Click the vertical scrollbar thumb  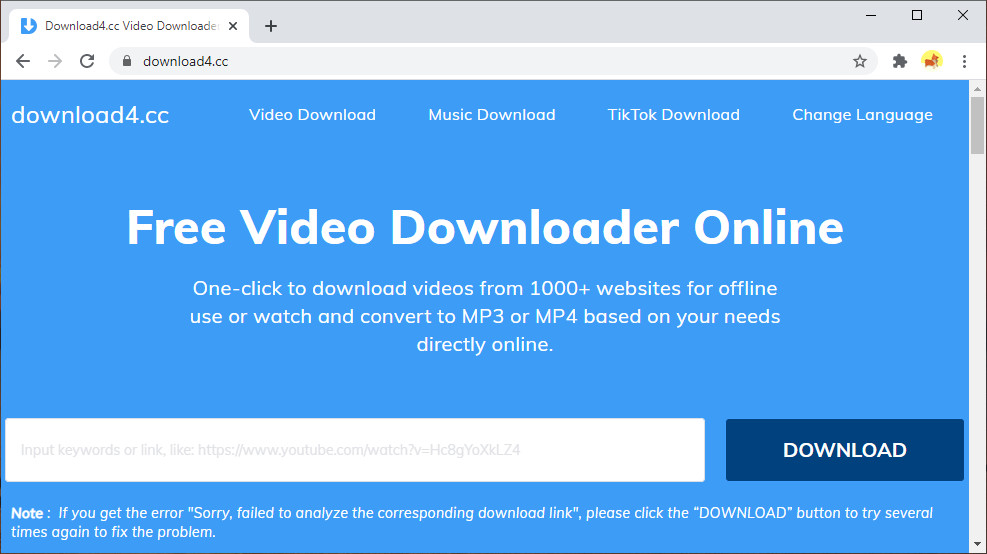978,126
